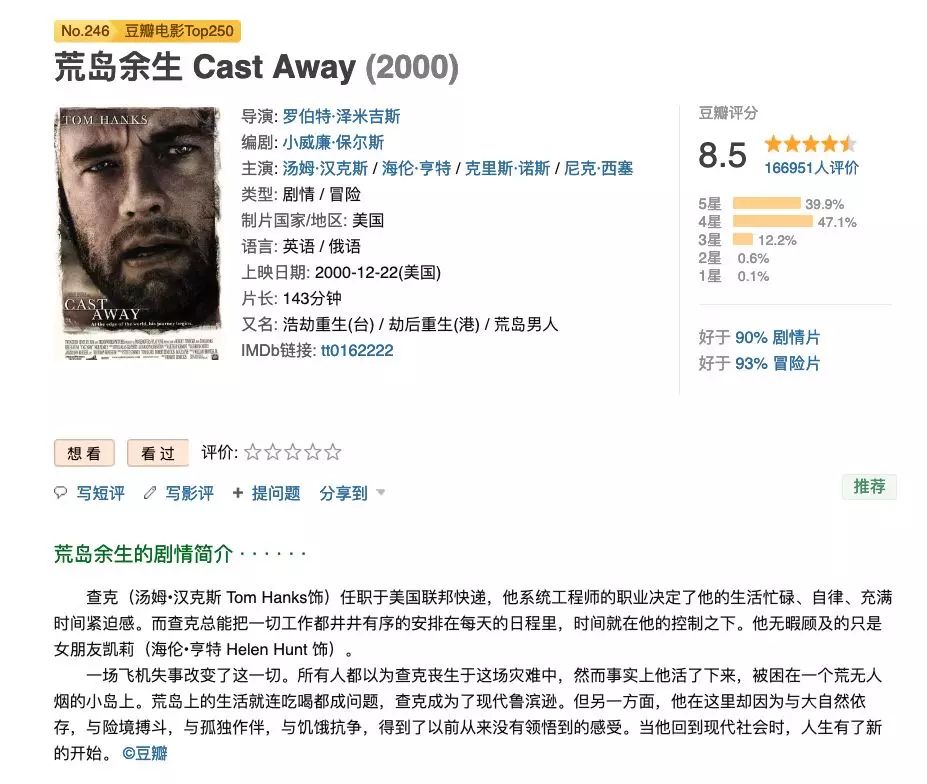Open director 罗伯特·泽米吉斯 link
This screenshot has height=784, width=927.
click(x=341, y=116)
